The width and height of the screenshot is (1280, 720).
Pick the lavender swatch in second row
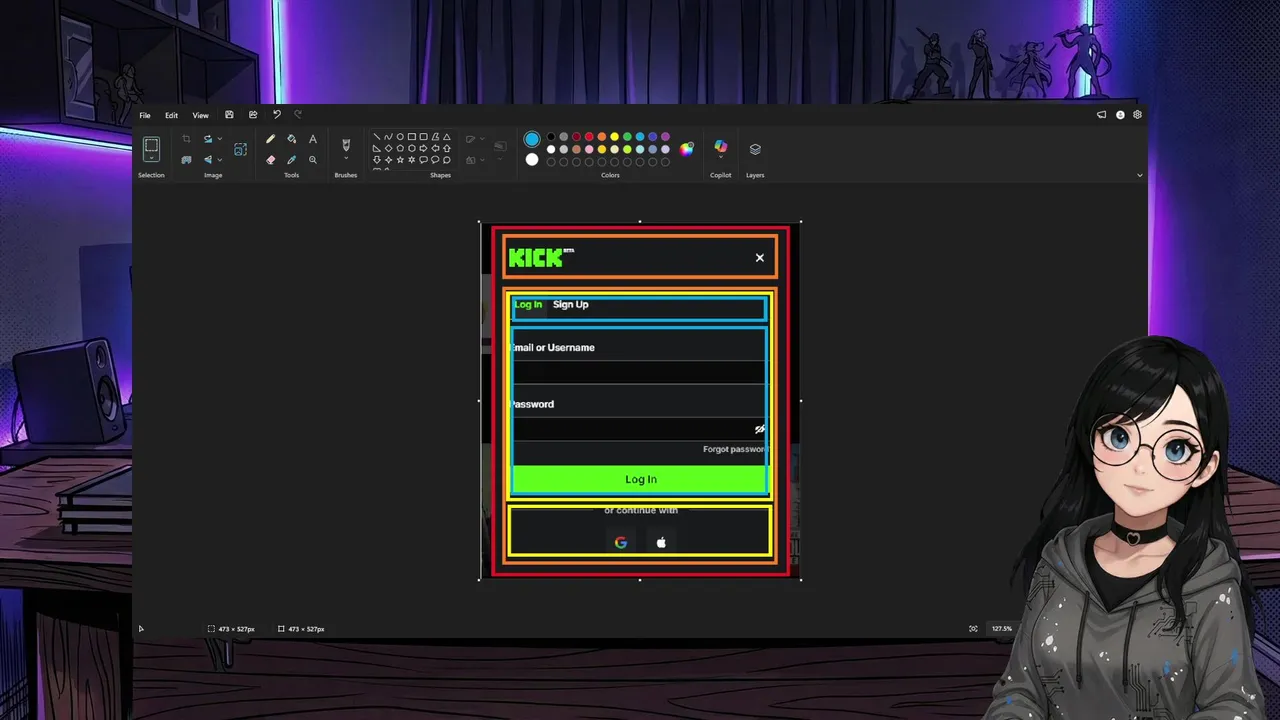(665, 149)
